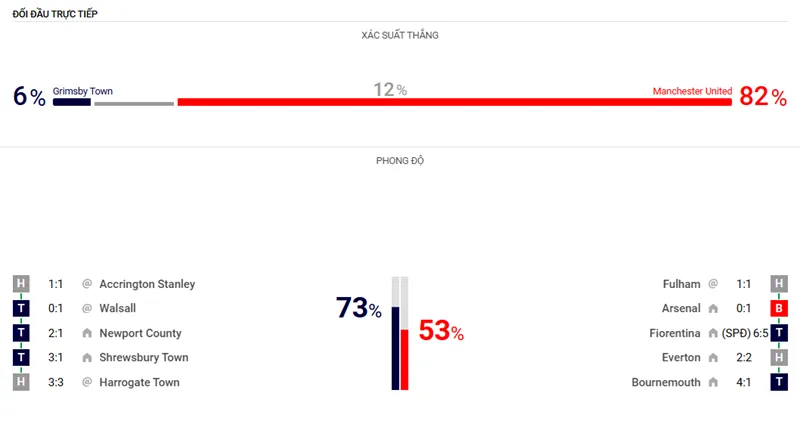Click the home icon next to Bournemouth
Viewport: 800px width, 421px height.
(713, 382)
